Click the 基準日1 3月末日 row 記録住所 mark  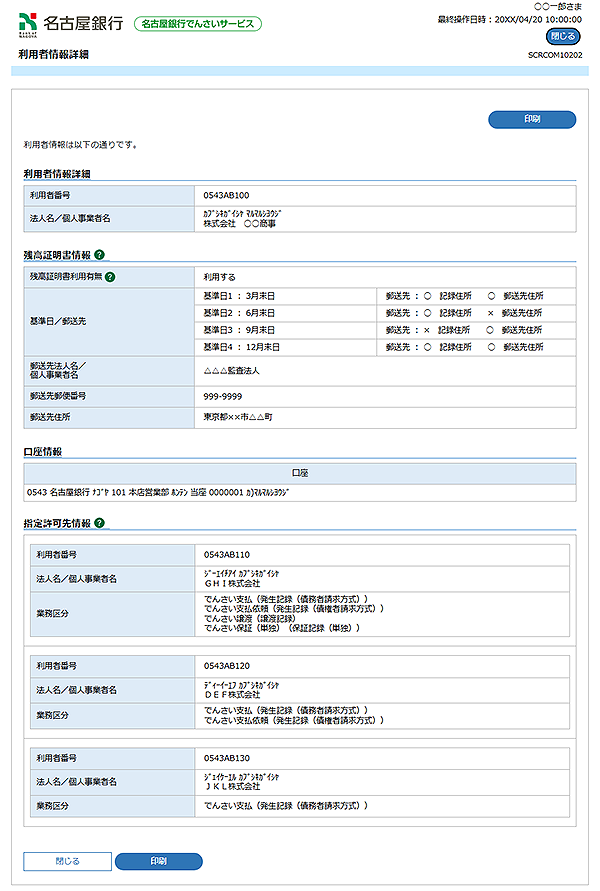pyautogui.click(x=426, y=297)
